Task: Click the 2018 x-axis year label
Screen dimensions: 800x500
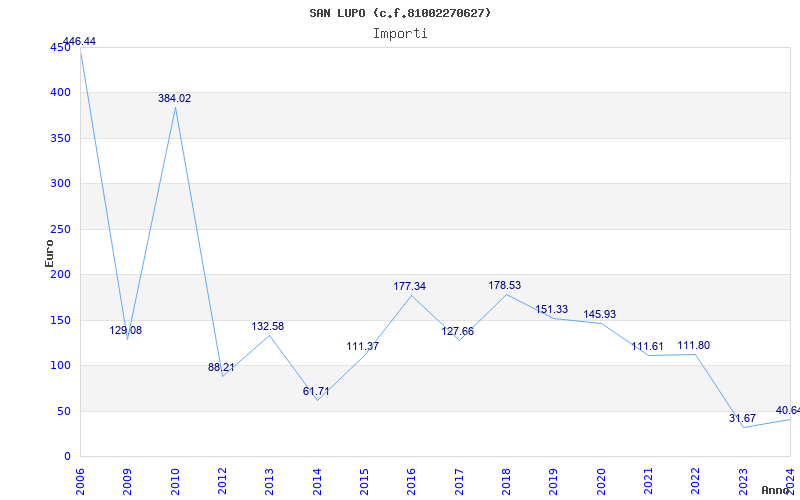Action: tap(506, 482)
